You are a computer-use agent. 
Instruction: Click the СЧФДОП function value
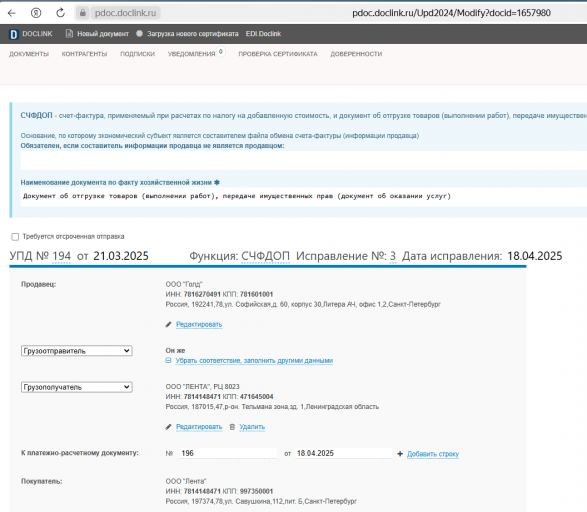click(x=265, y=256)
